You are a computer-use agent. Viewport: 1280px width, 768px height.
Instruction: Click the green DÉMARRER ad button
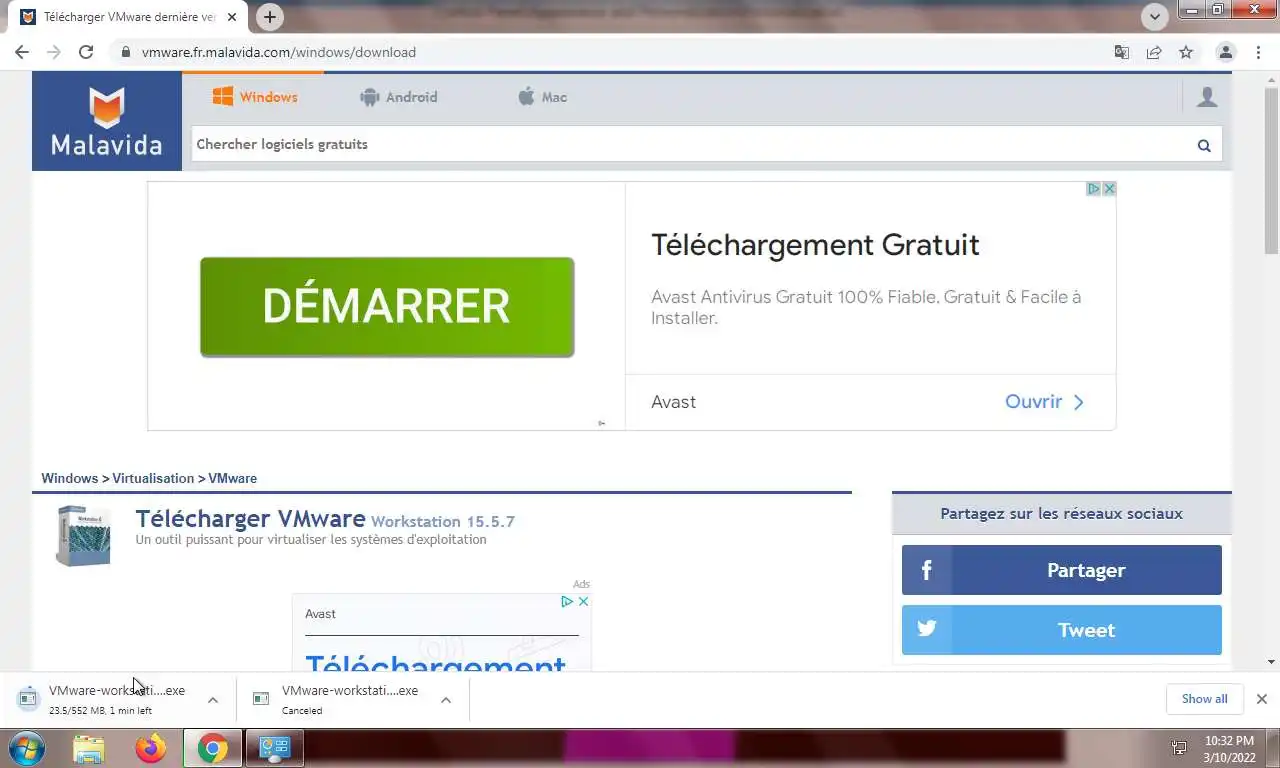(387, 307)
